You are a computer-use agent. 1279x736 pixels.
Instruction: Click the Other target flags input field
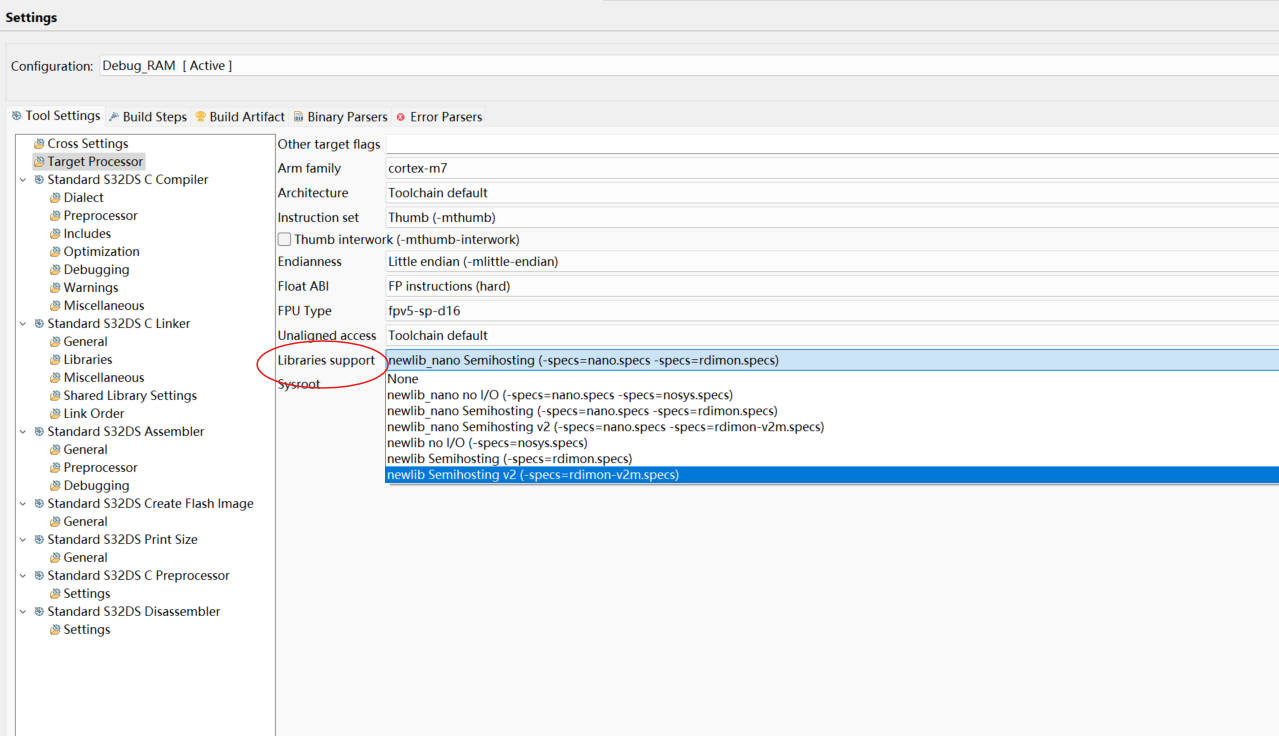[832, 145]
